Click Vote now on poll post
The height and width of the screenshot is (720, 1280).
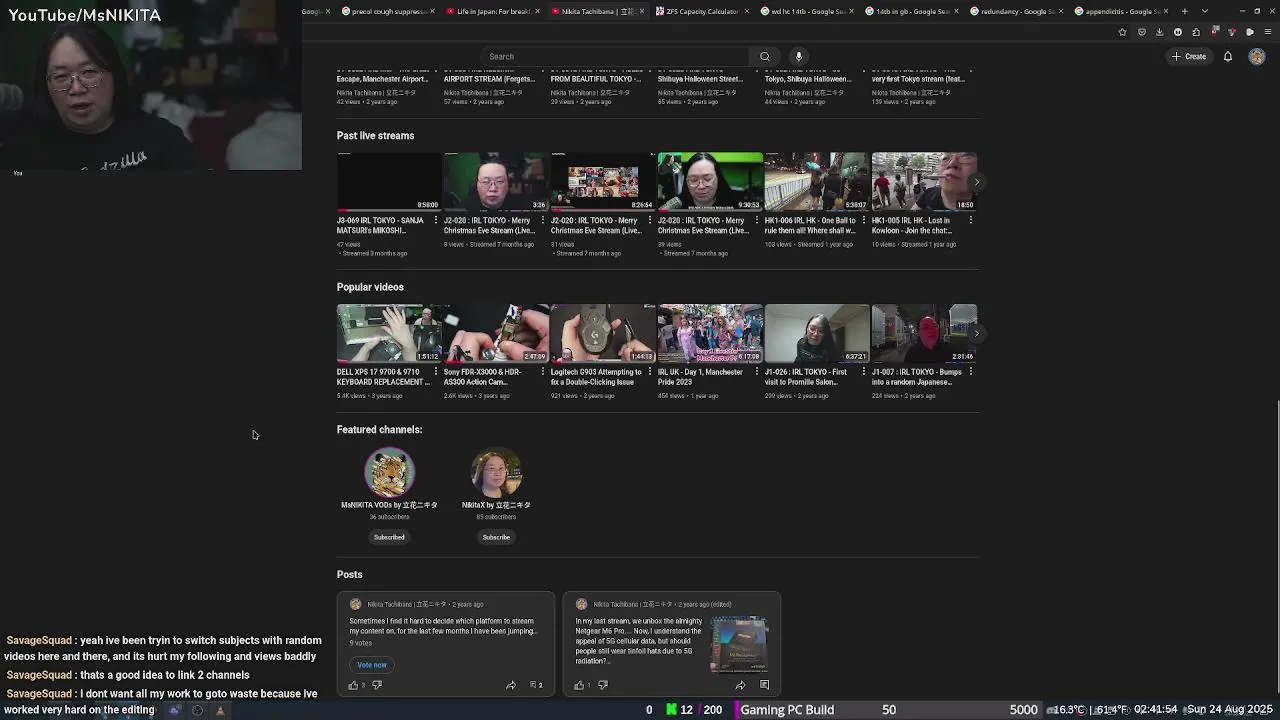click(x=372, y=665)
